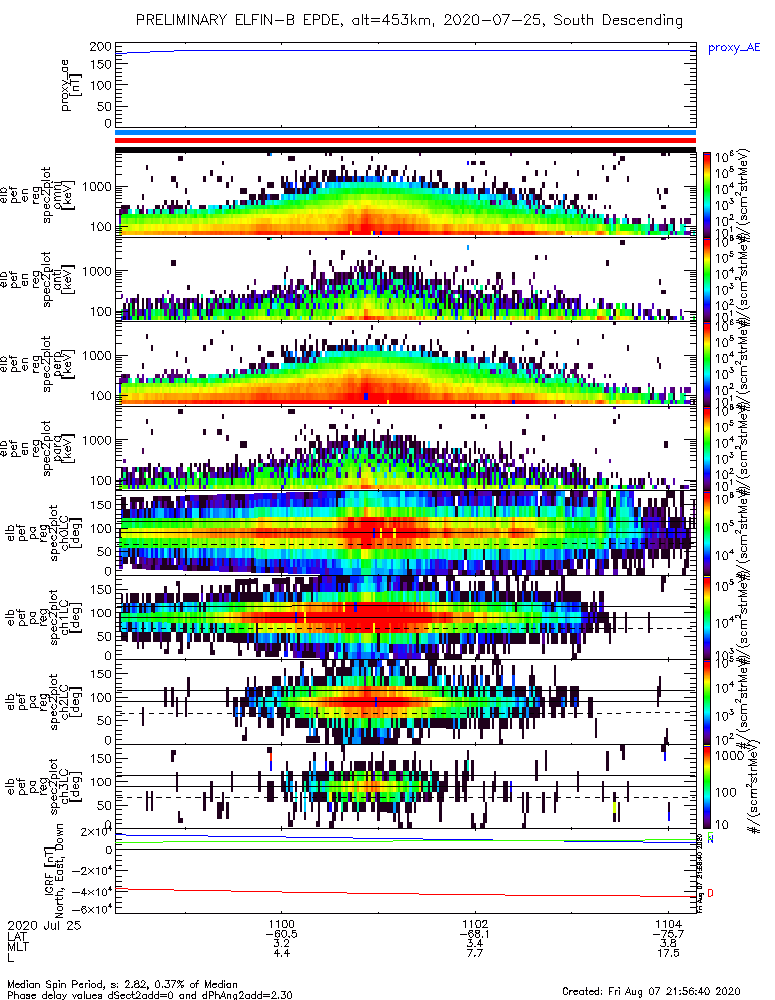Viewport: 775px width, 1000px height.
Task: Click the LAT value "-75.7"
Action: [x=668, y=934]
